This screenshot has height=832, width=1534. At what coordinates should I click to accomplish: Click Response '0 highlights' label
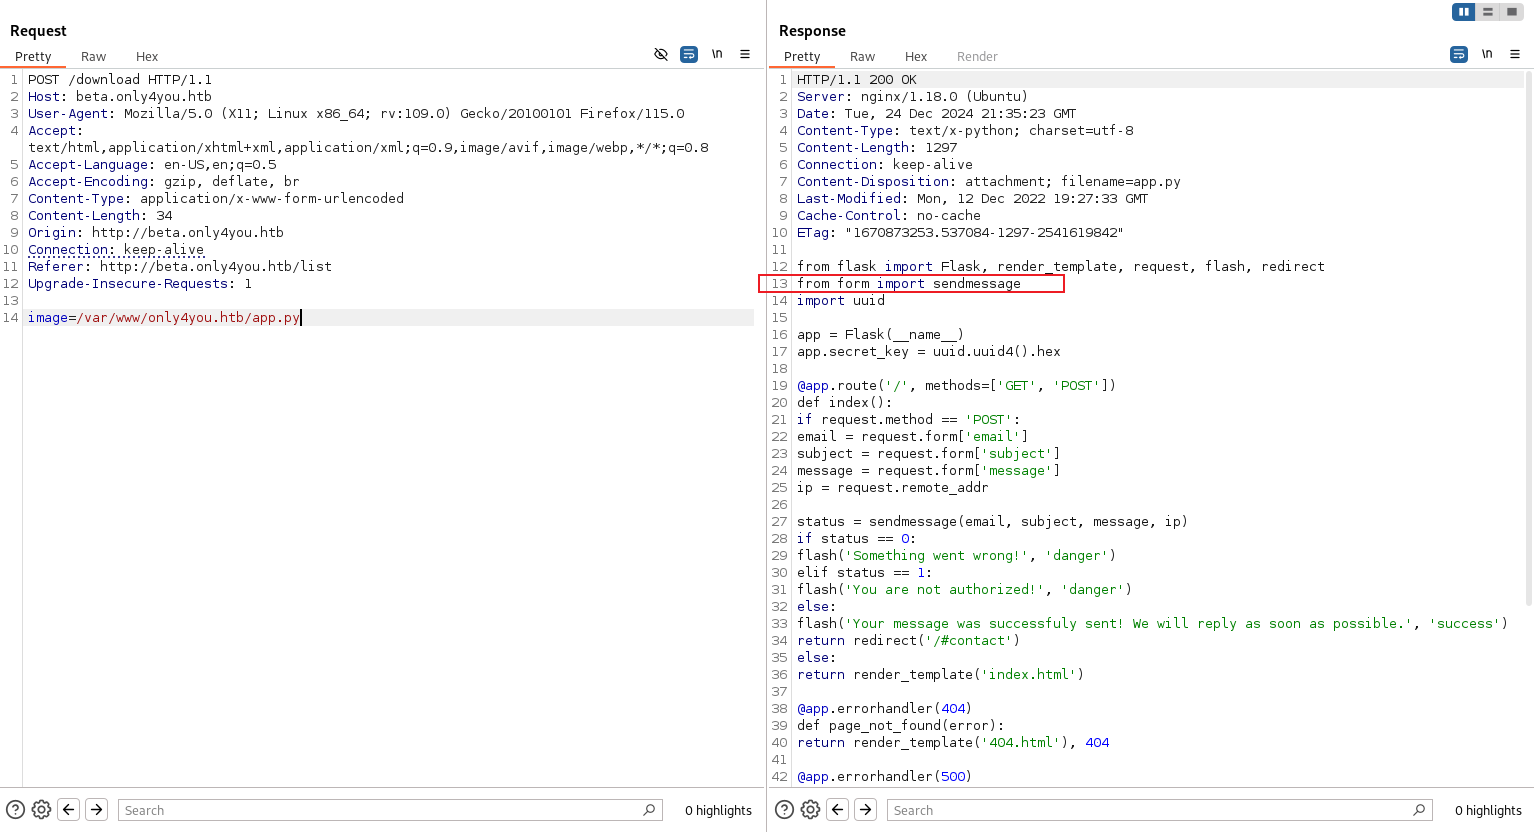(1488, 810)
